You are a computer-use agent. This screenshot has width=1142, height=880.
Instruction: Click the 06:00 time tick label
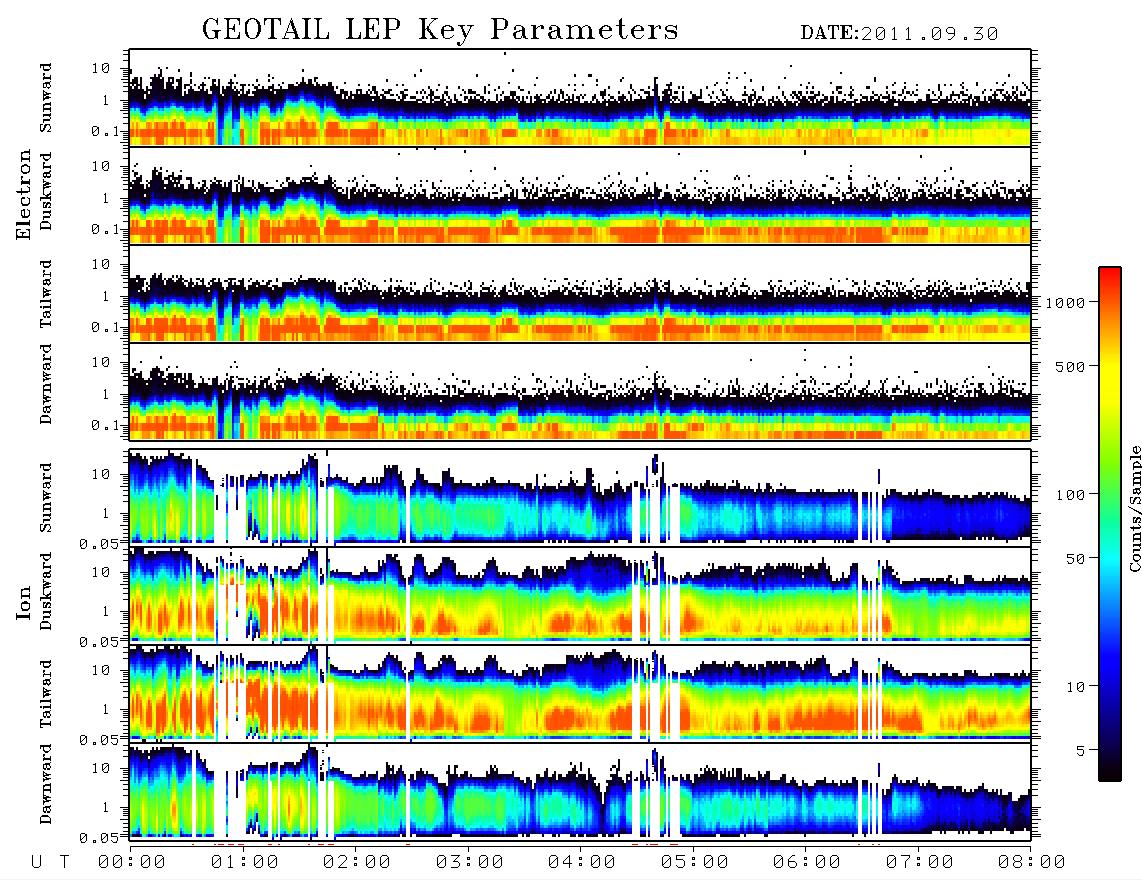pyautogui.click(x=807, y=863)
